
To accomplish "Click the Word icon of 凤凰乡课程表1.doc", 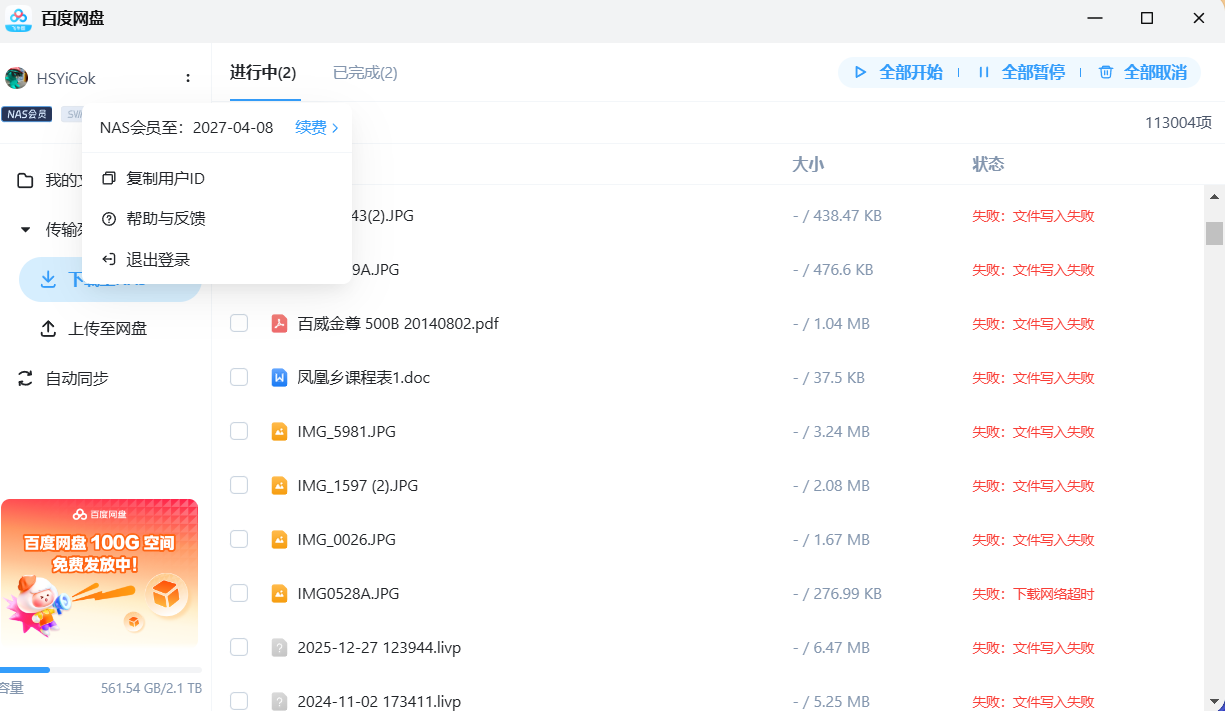I will pos(280,378).
